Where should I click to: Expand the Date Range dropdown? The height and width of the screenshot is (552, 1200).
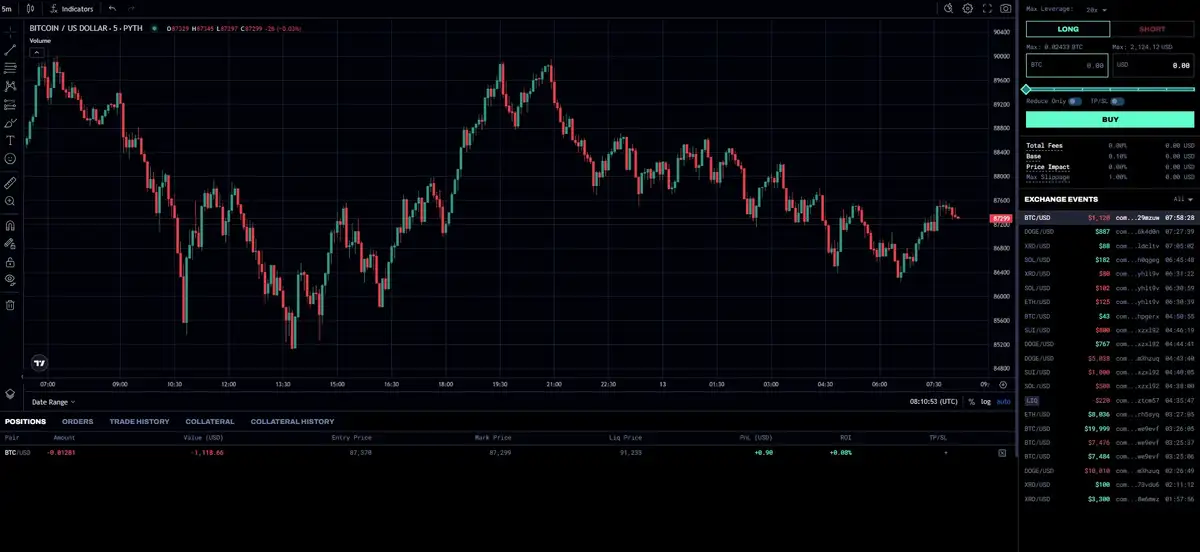tap(55, 401)
